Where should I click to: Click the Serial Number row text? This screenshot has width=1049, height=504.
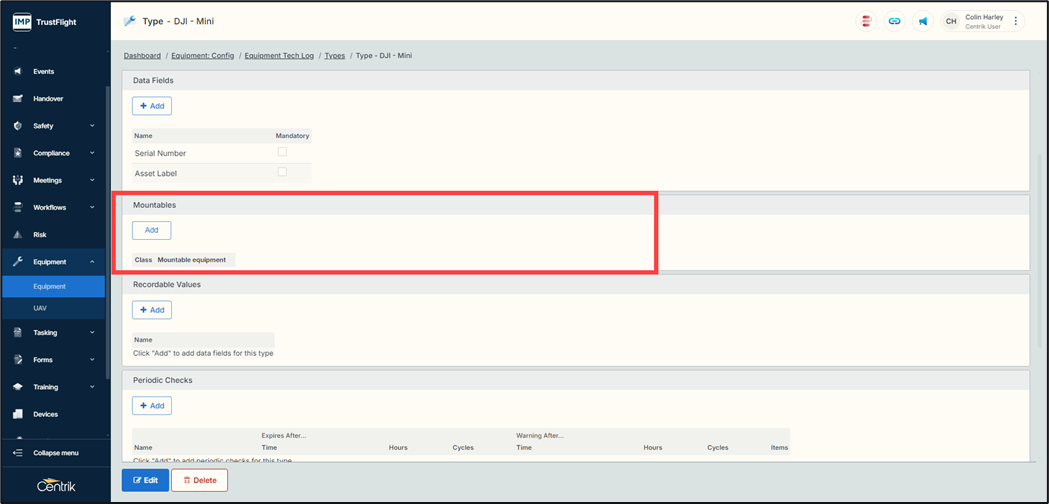(161, 153)
